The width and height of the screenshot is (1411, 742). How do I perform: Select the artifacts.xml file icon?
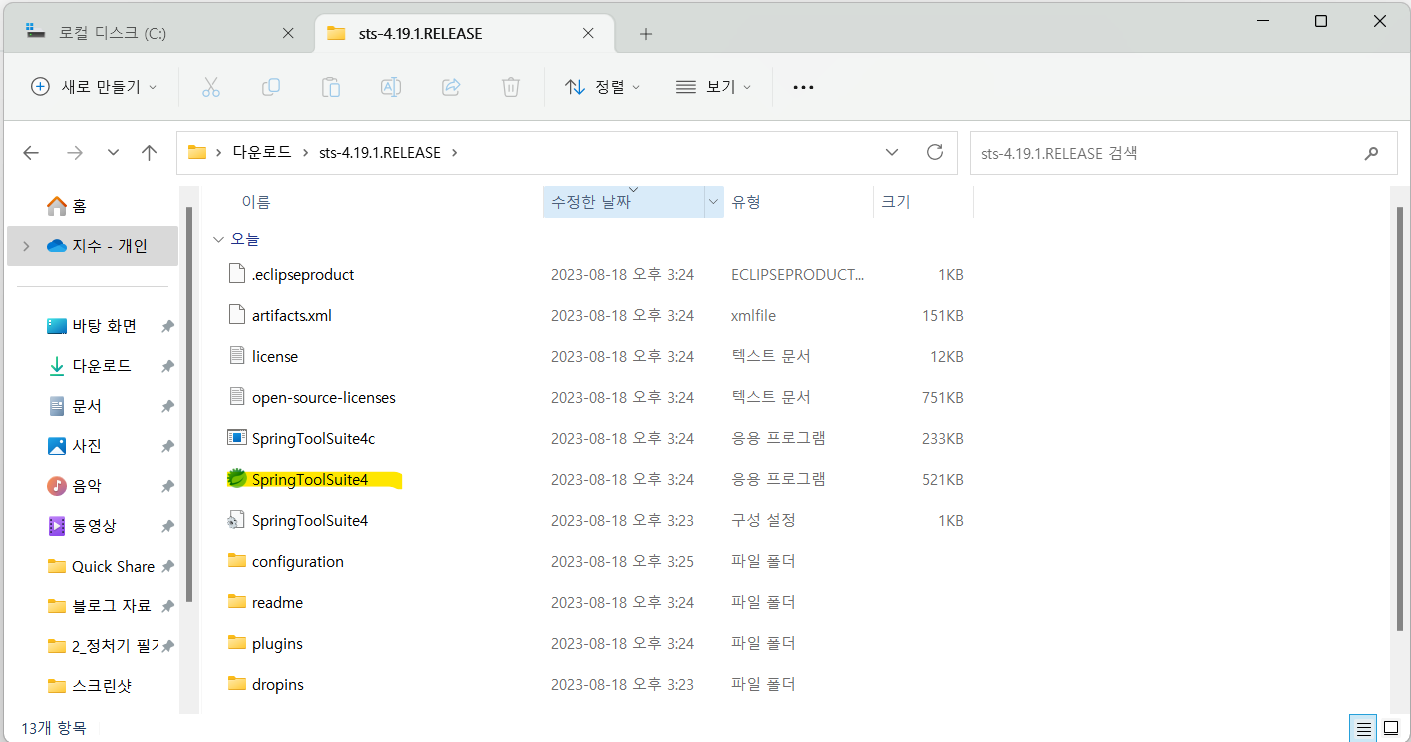pos(236,315)
